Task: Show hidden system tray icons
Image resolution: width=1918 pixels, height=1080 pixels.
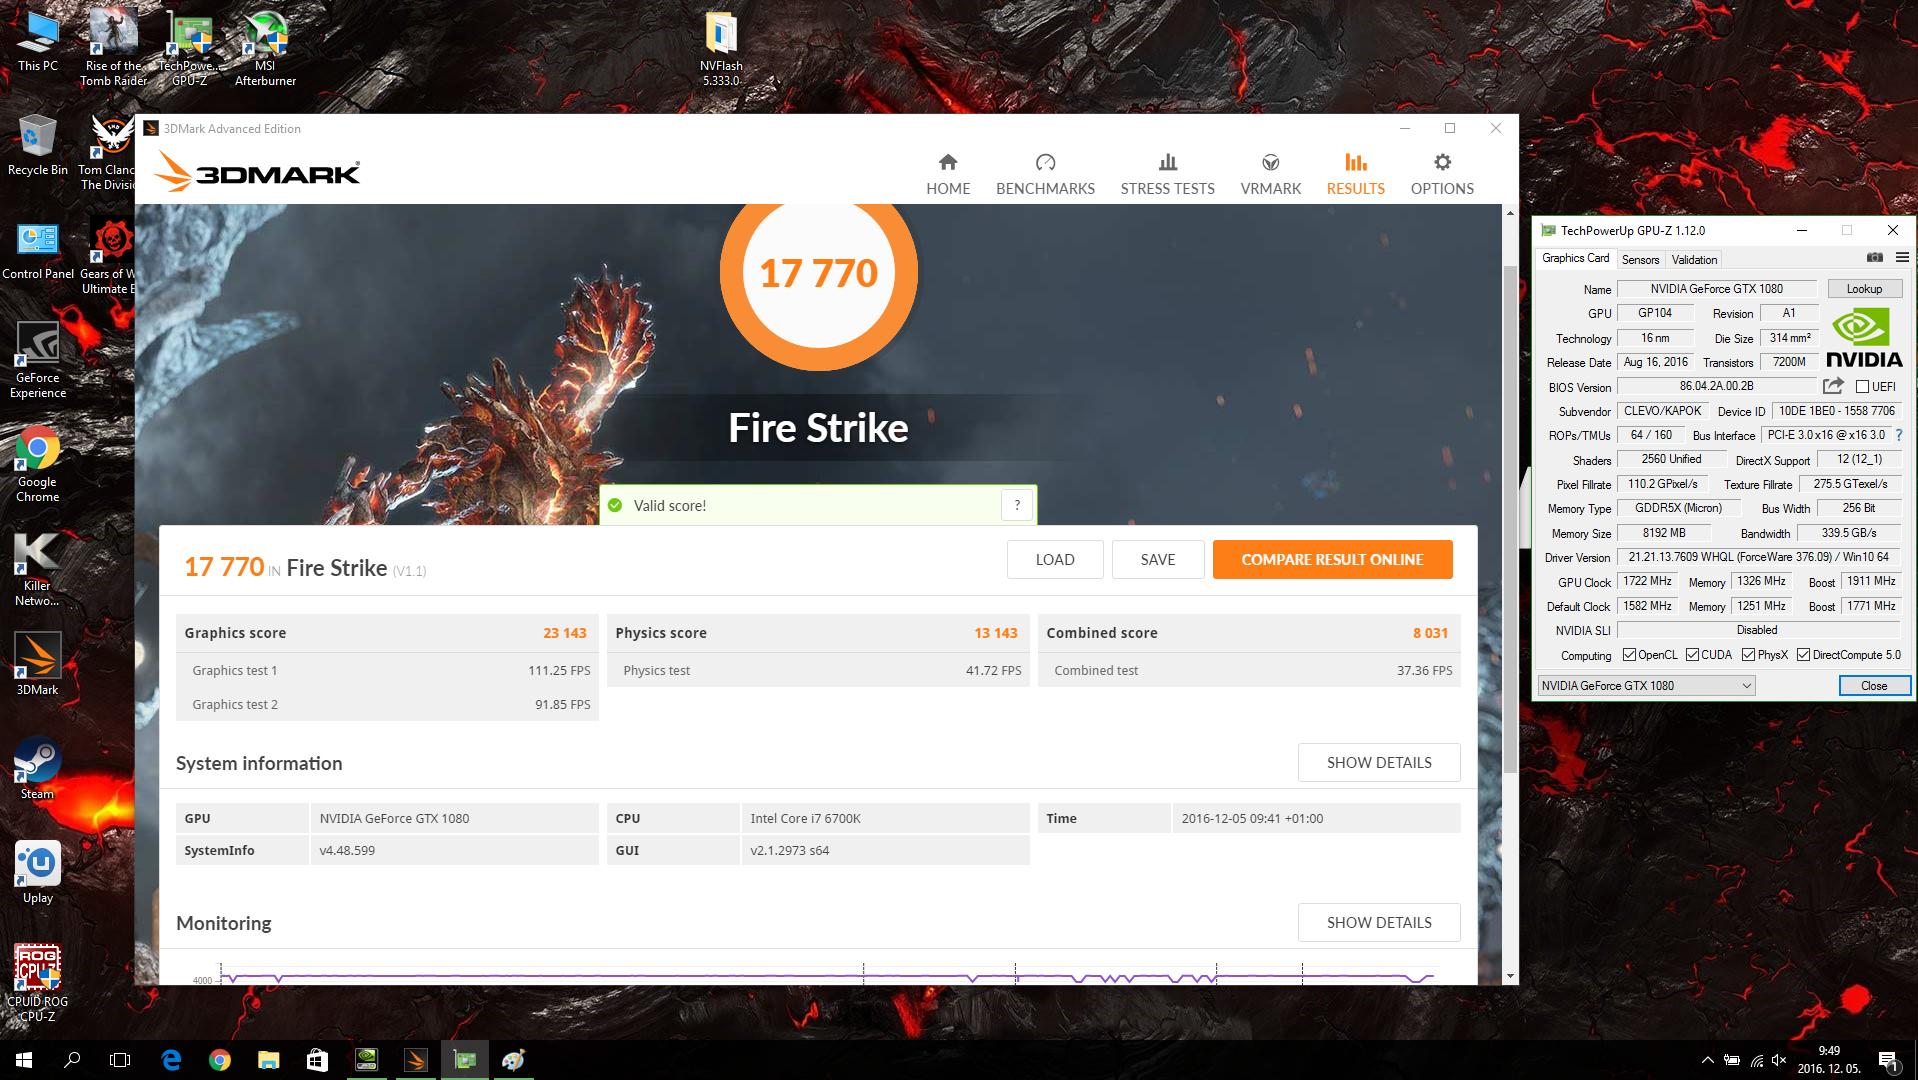Action: pos(1707,1060)
